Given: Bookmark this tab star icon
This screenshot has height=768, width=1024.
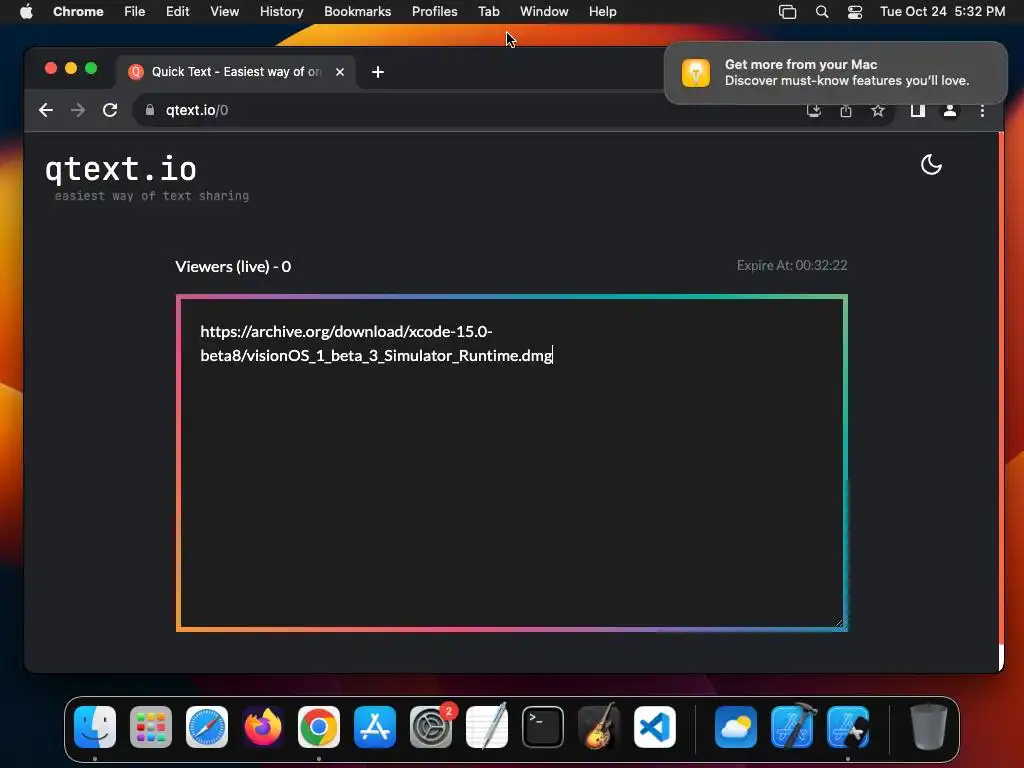Looking at the screenshot, I should (878, 110).
